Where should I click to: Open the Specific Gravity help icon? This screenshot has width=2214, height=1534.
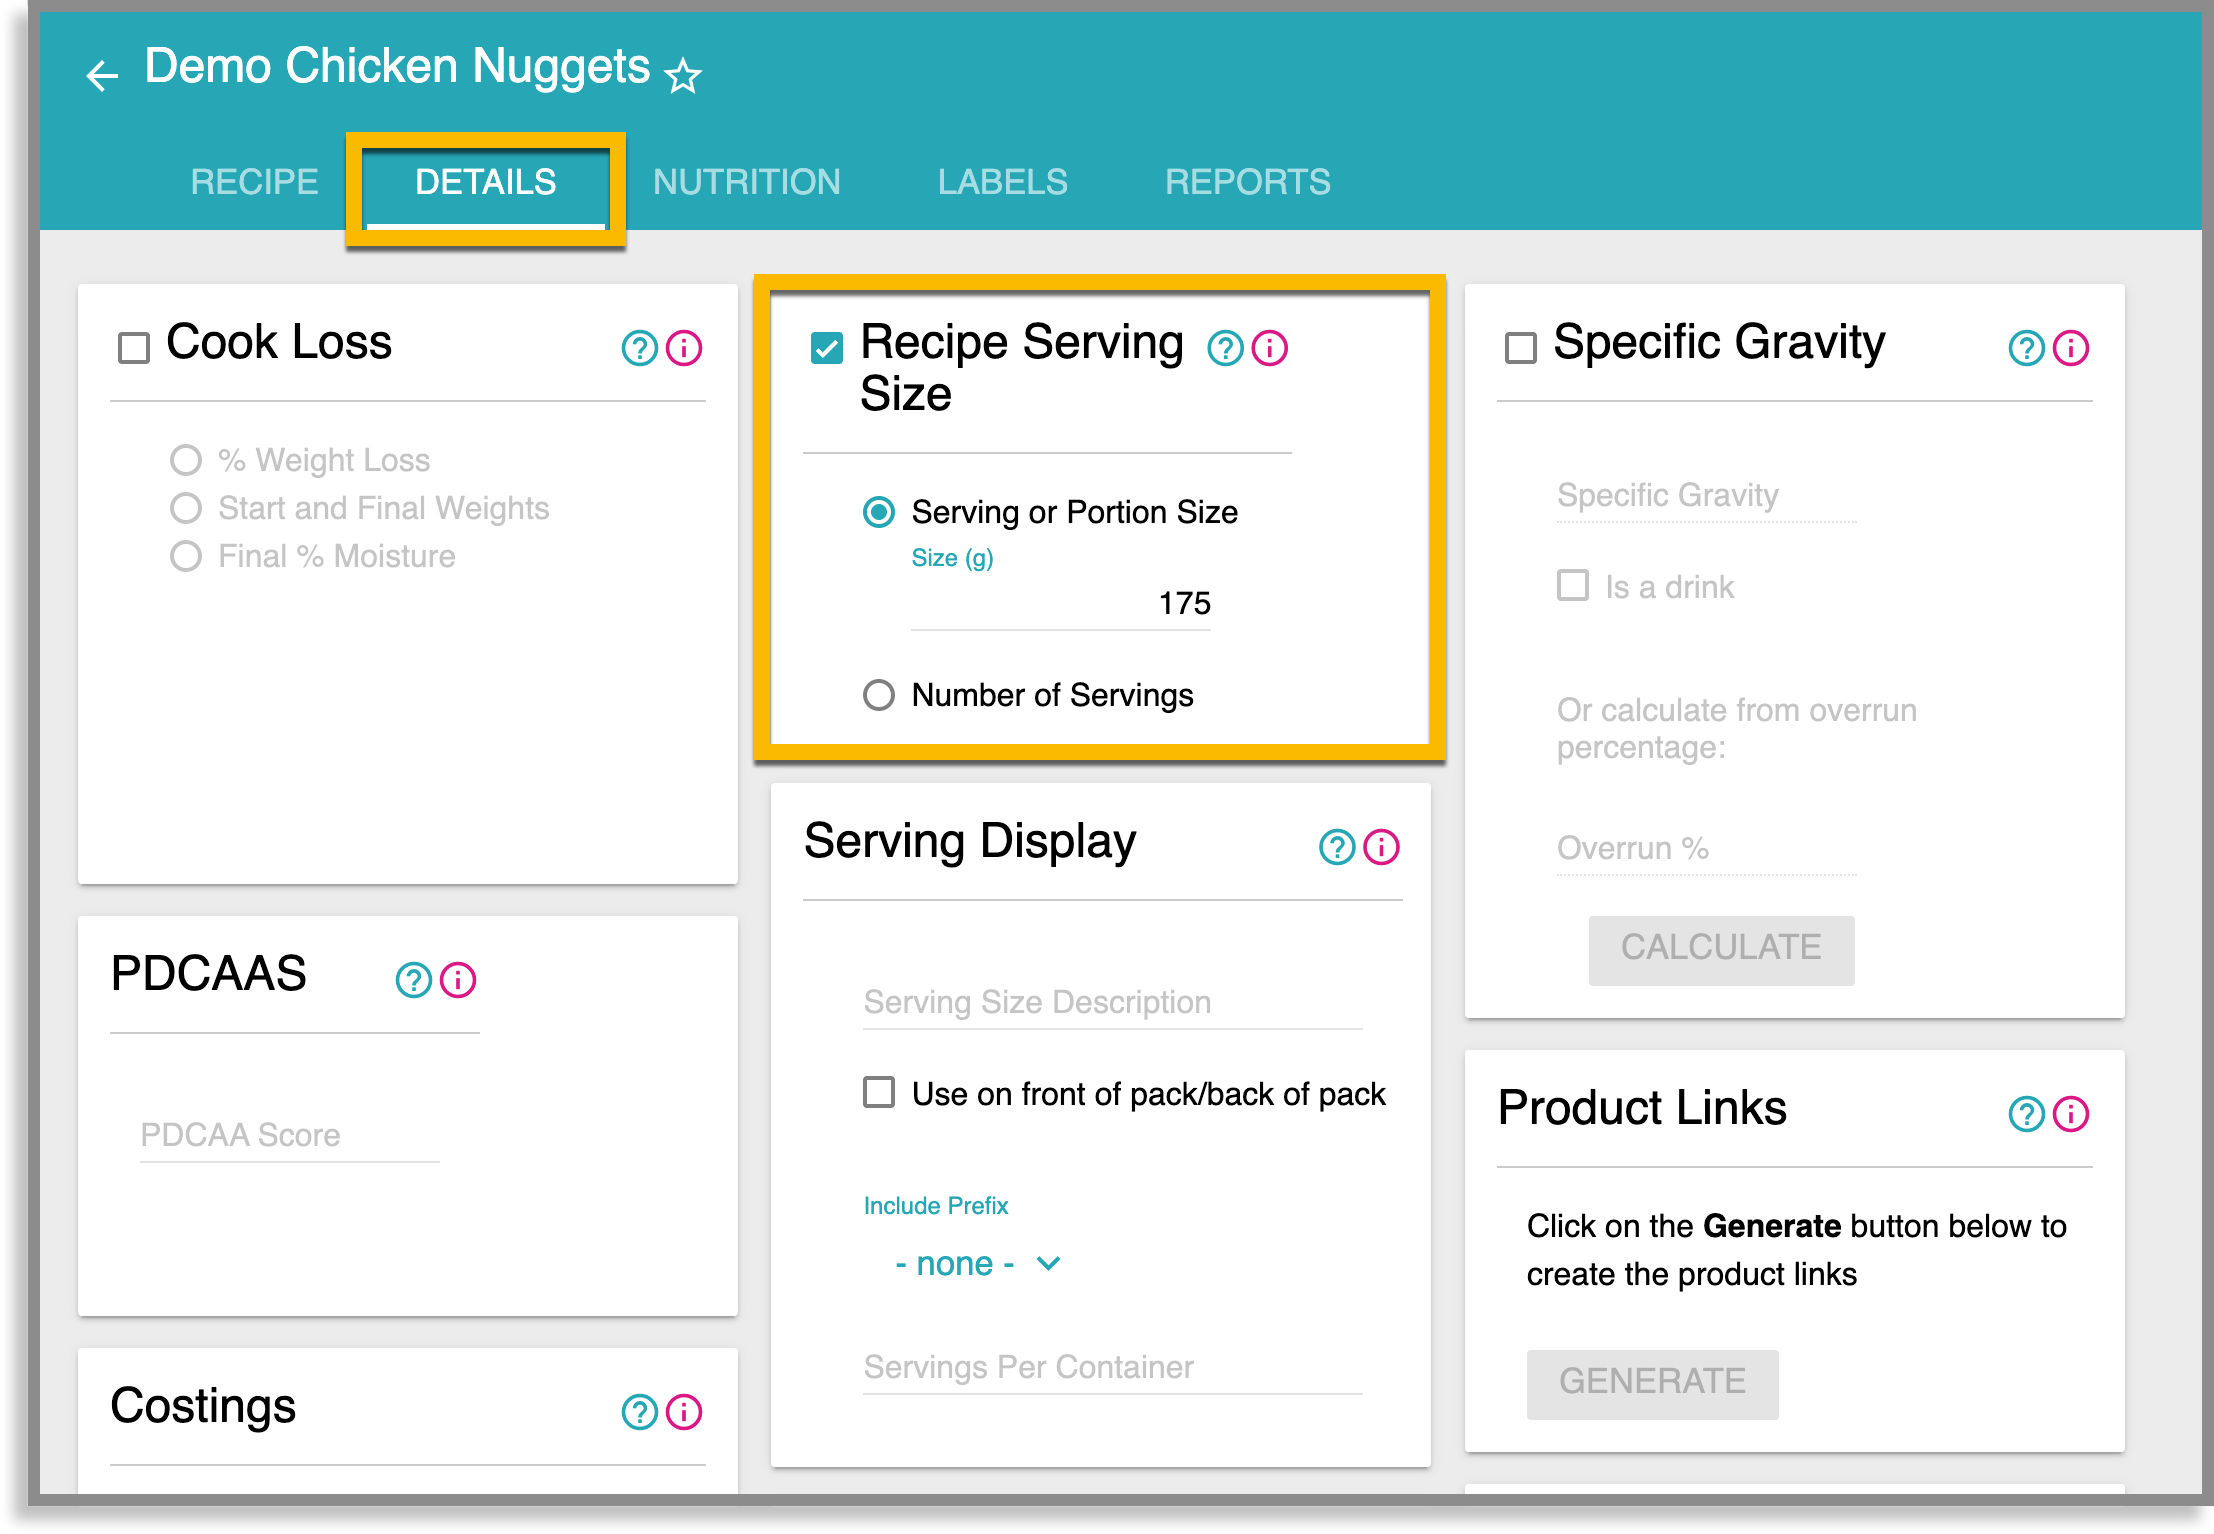pyautogui.click(x=2026, y=348)
